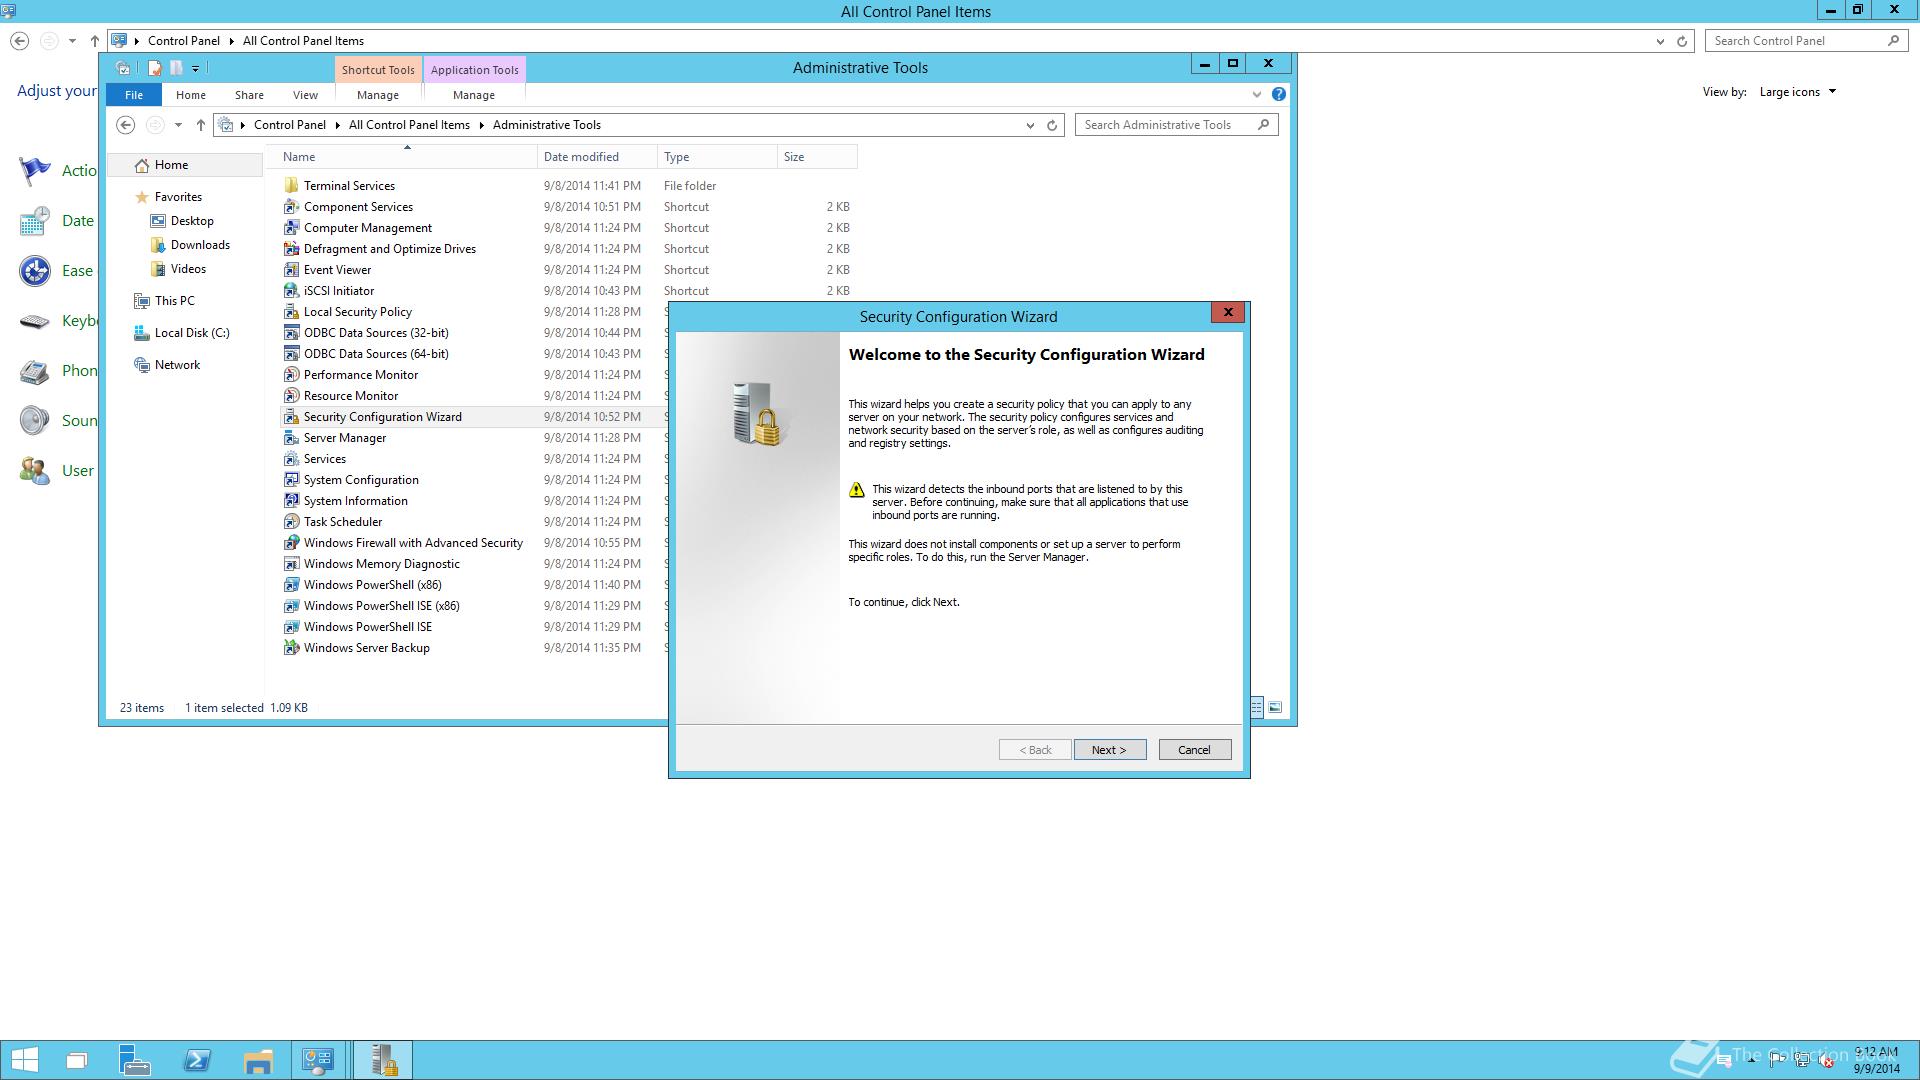Click Computer Management shortcut icon
Image resolution: width=1920 pixels, height=1080 pixels.
click(291, 227)
